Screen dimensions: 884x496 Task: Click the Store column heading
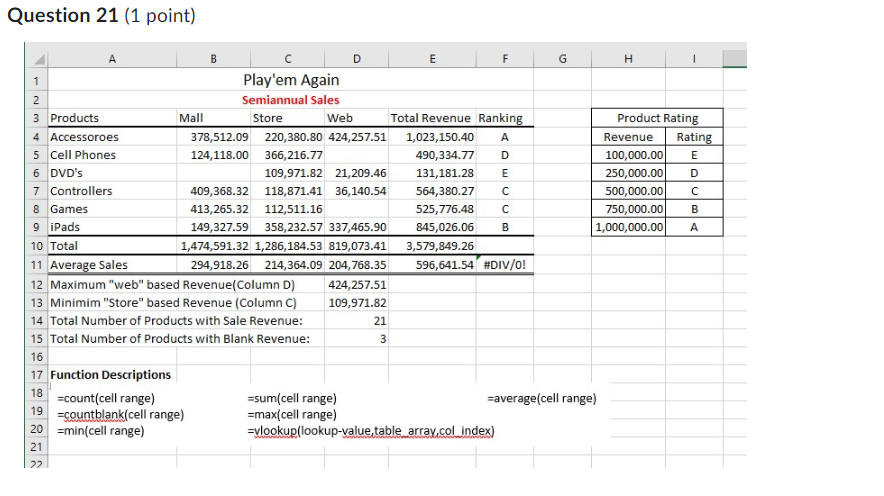[x=267, y=118]
